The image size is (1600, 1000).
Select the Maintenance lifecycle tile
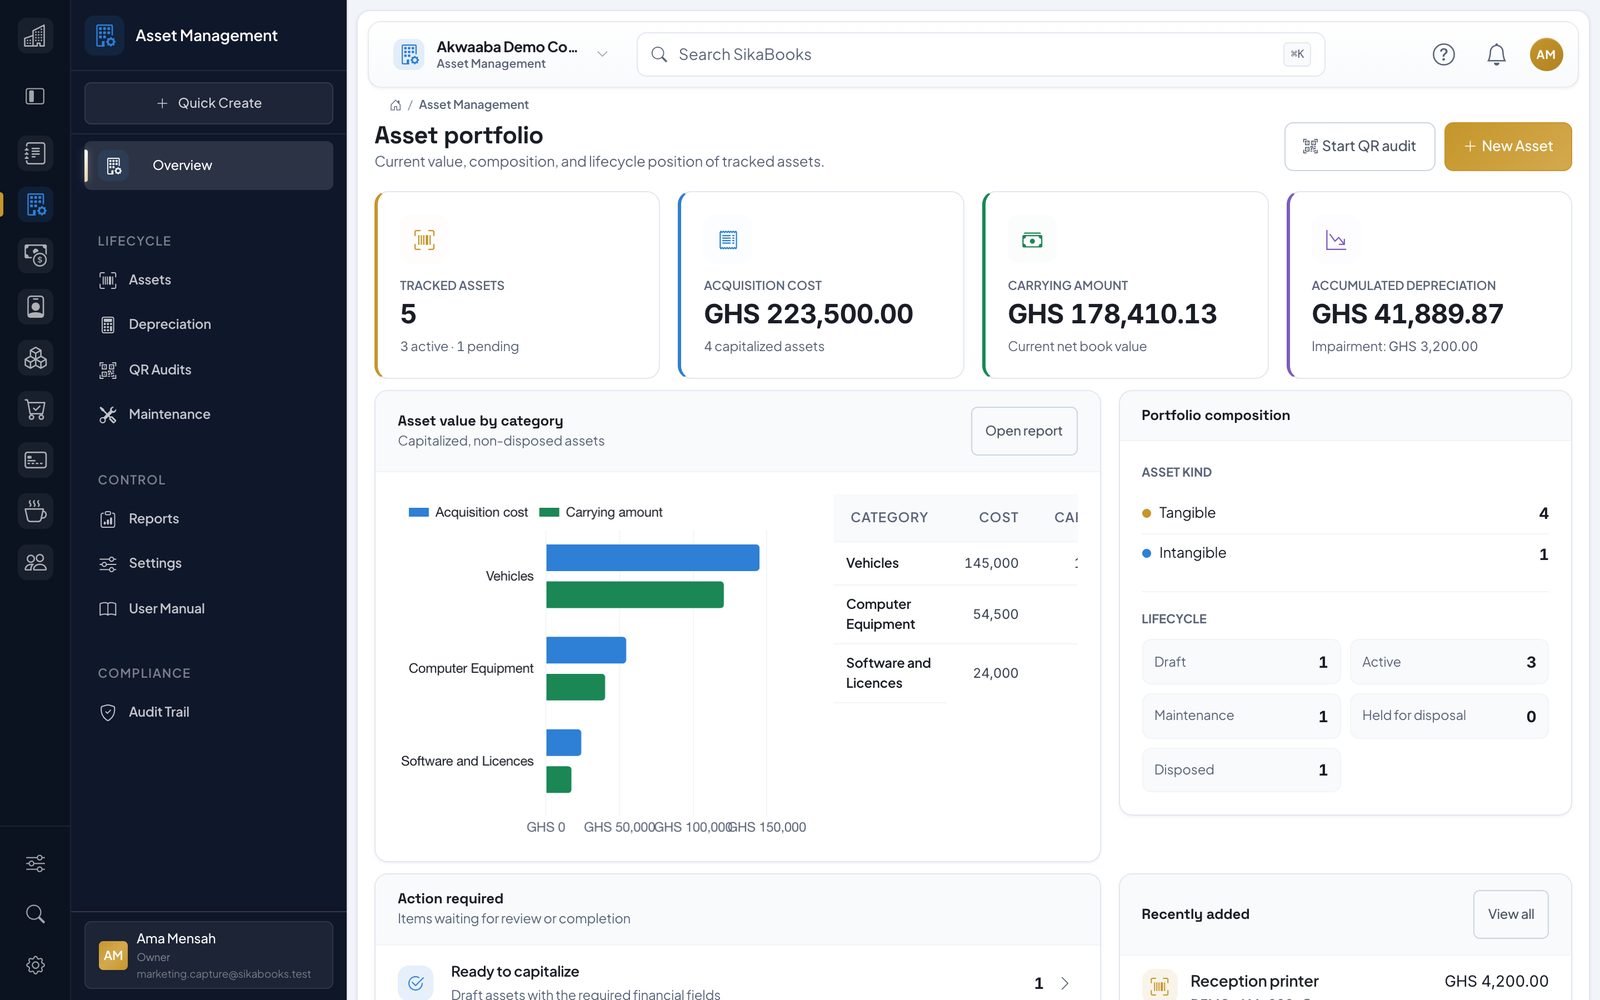coord(1241,716)
